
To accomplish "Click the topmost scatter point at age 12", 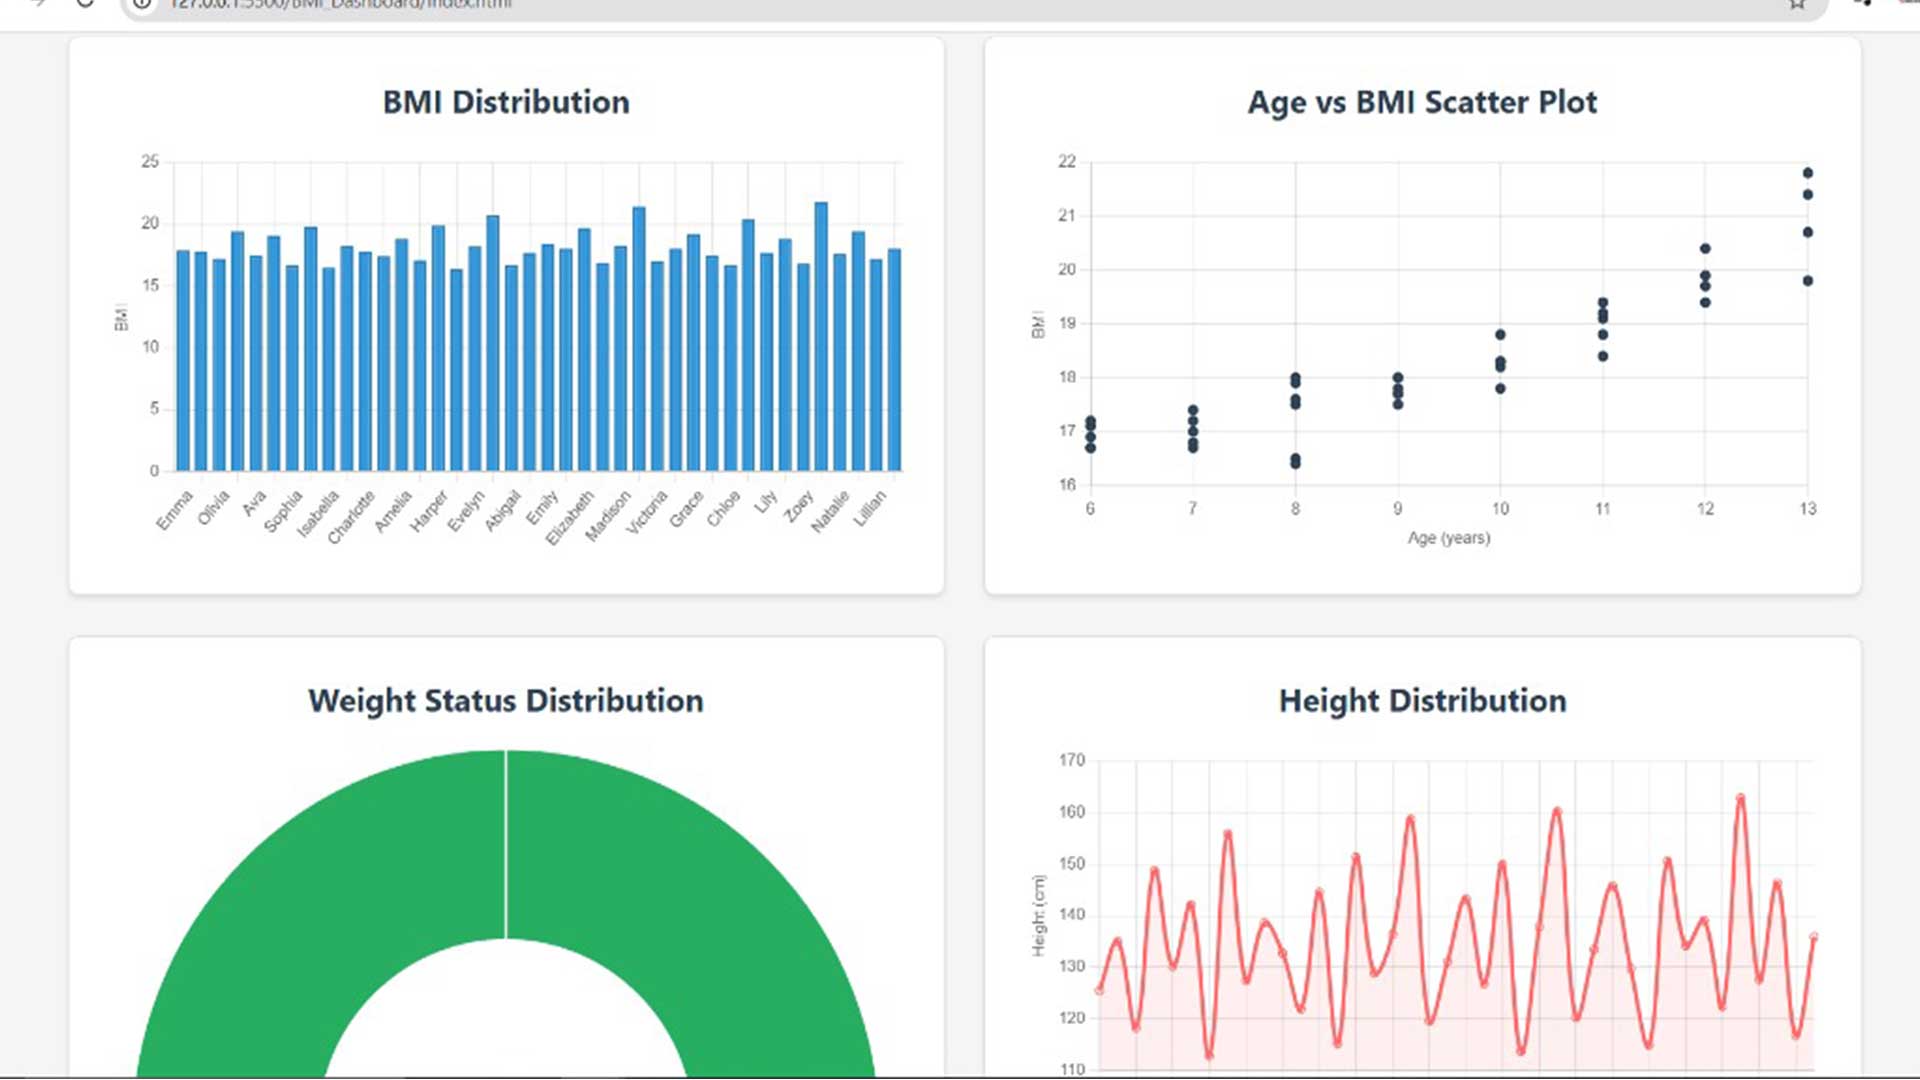I will 1705,249.
